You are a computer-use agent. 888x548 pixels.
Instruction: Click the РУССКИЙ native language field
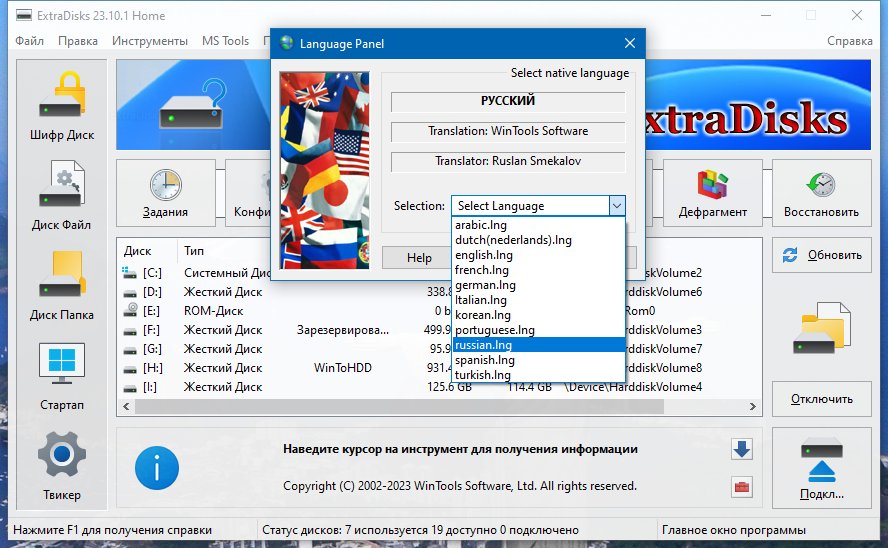point(508,101)
